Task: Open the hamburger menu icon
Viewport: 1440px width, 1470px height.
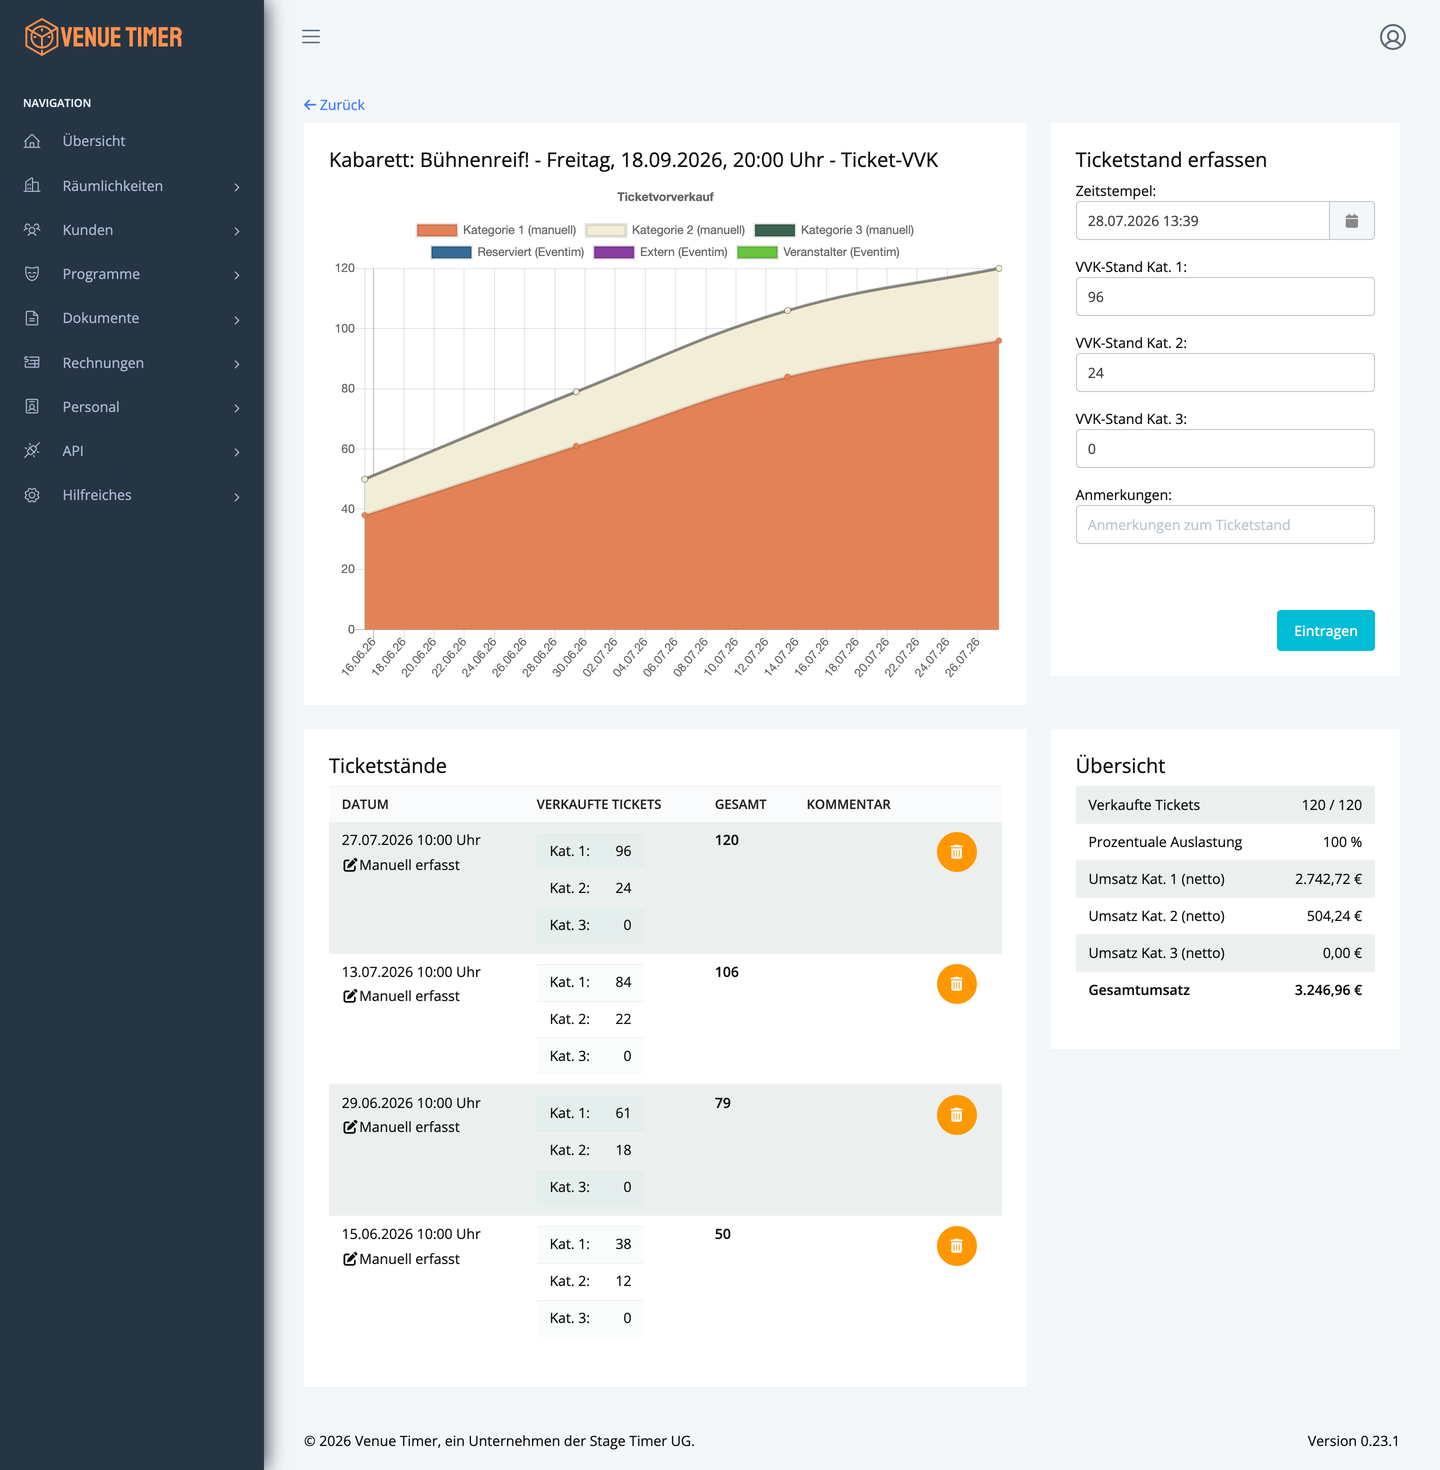Action: pos(311,37)
